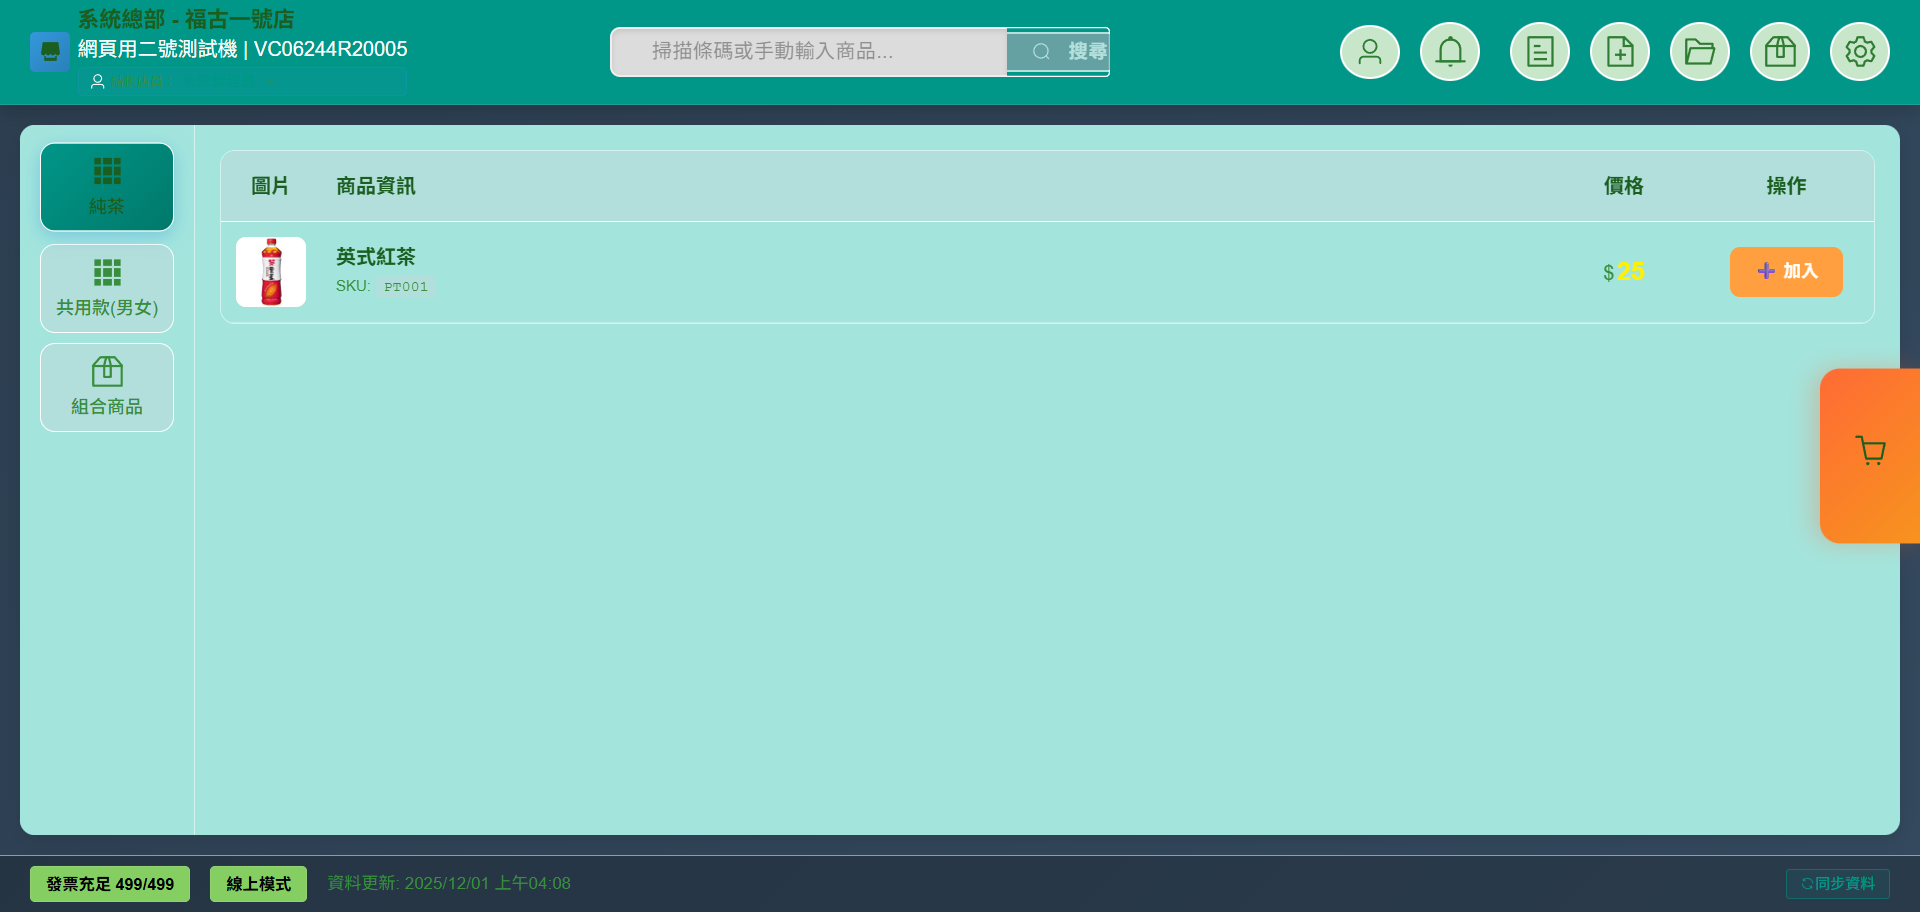Open the folder icon in the header
The height and width of the screenshot is (912, 1920).
click(x=1699, y=51)
